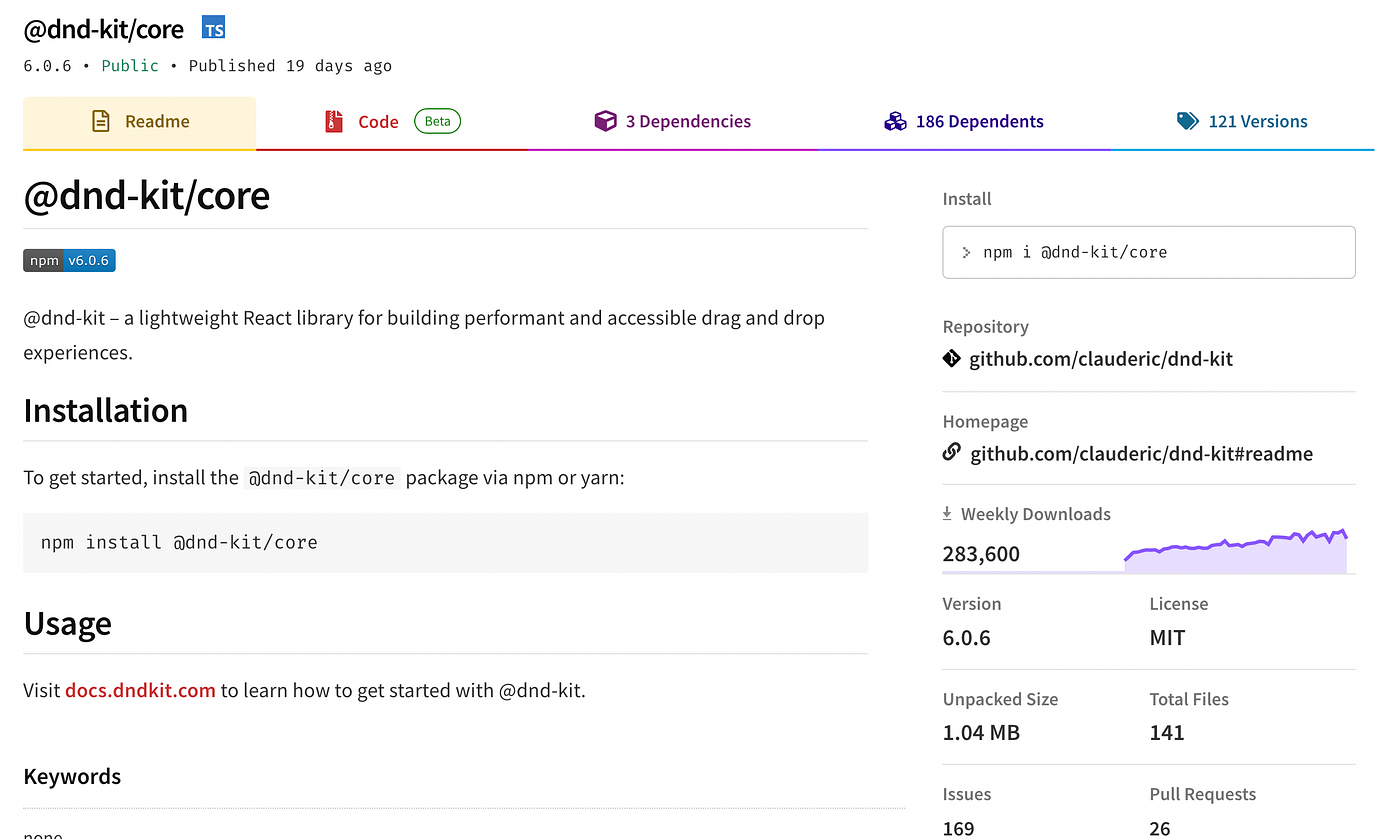
Task: Click the Usage heading
Action: tap(67, 624)
